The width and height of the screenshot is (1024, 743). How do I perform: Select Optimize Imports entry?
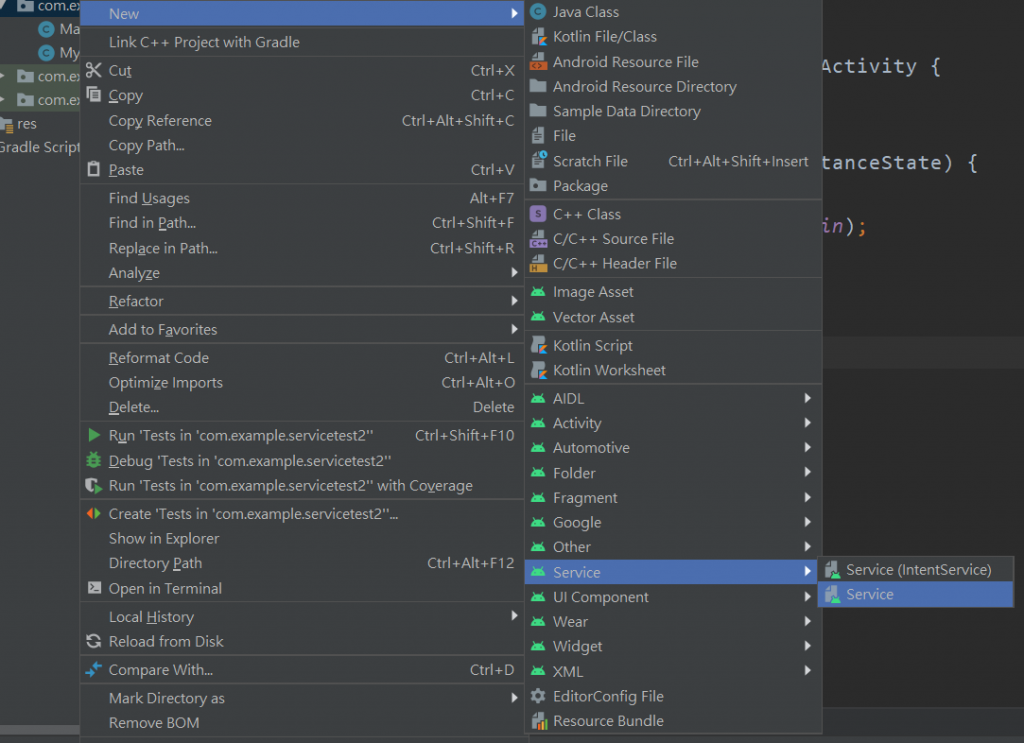(302, 383)
